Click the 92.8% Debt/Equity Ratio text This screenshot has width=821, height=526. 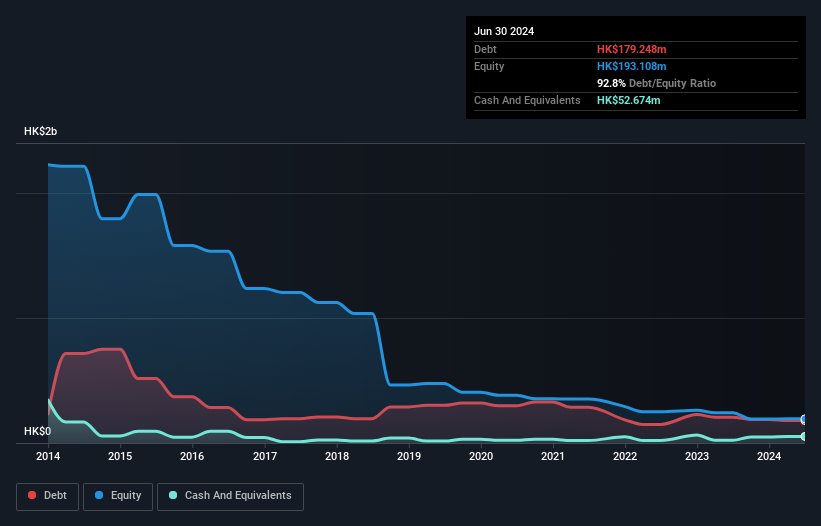click(x=657, y=83)
